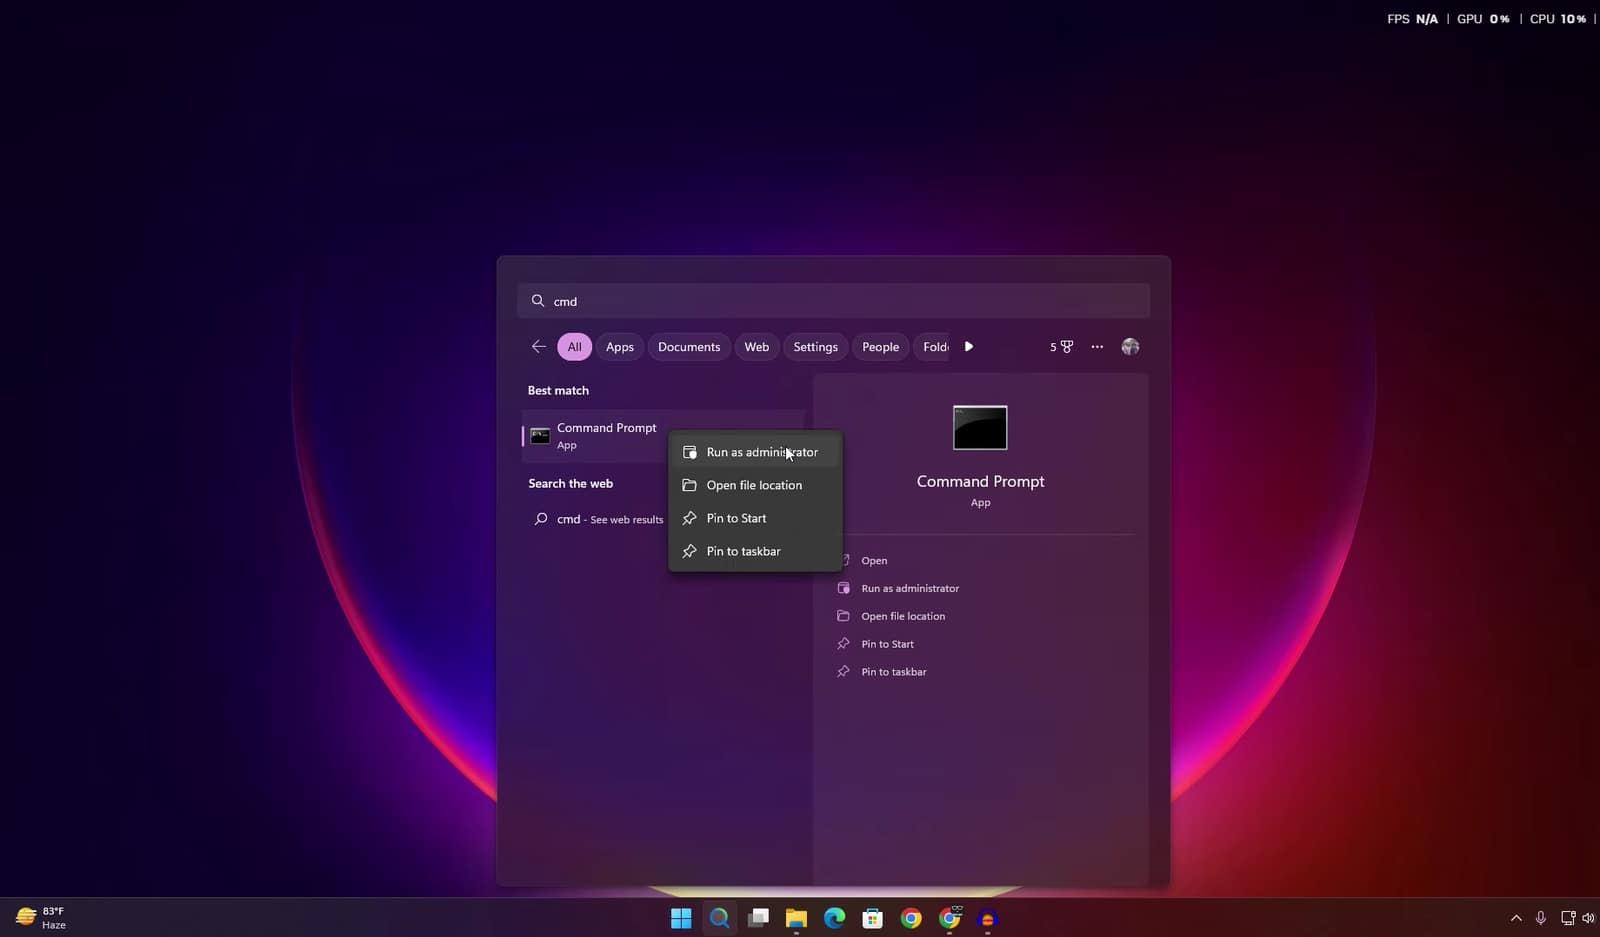Click the GPU 0% overlay readout

1484,19
